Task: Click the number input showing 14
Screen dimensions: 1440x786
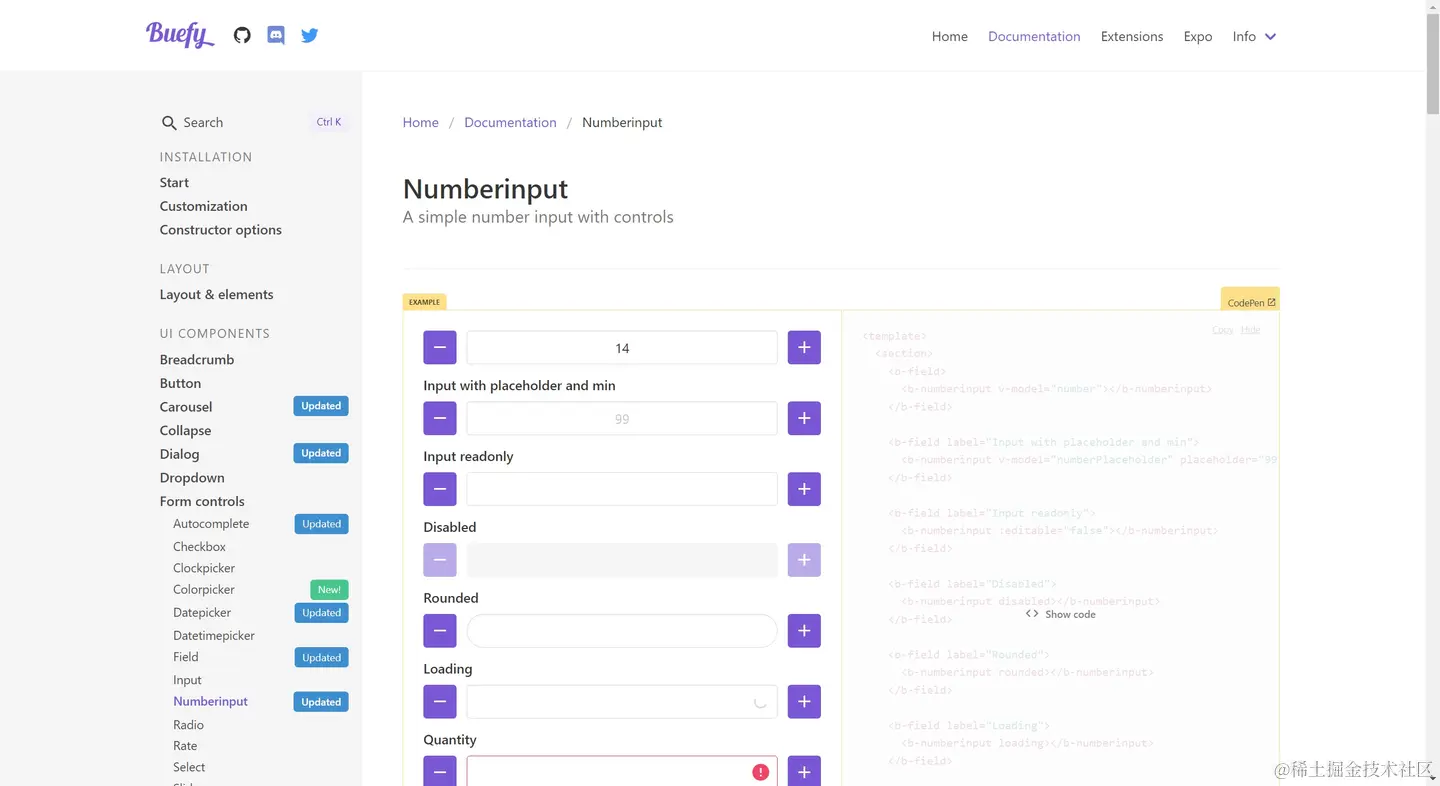Action: pos(622,348)
